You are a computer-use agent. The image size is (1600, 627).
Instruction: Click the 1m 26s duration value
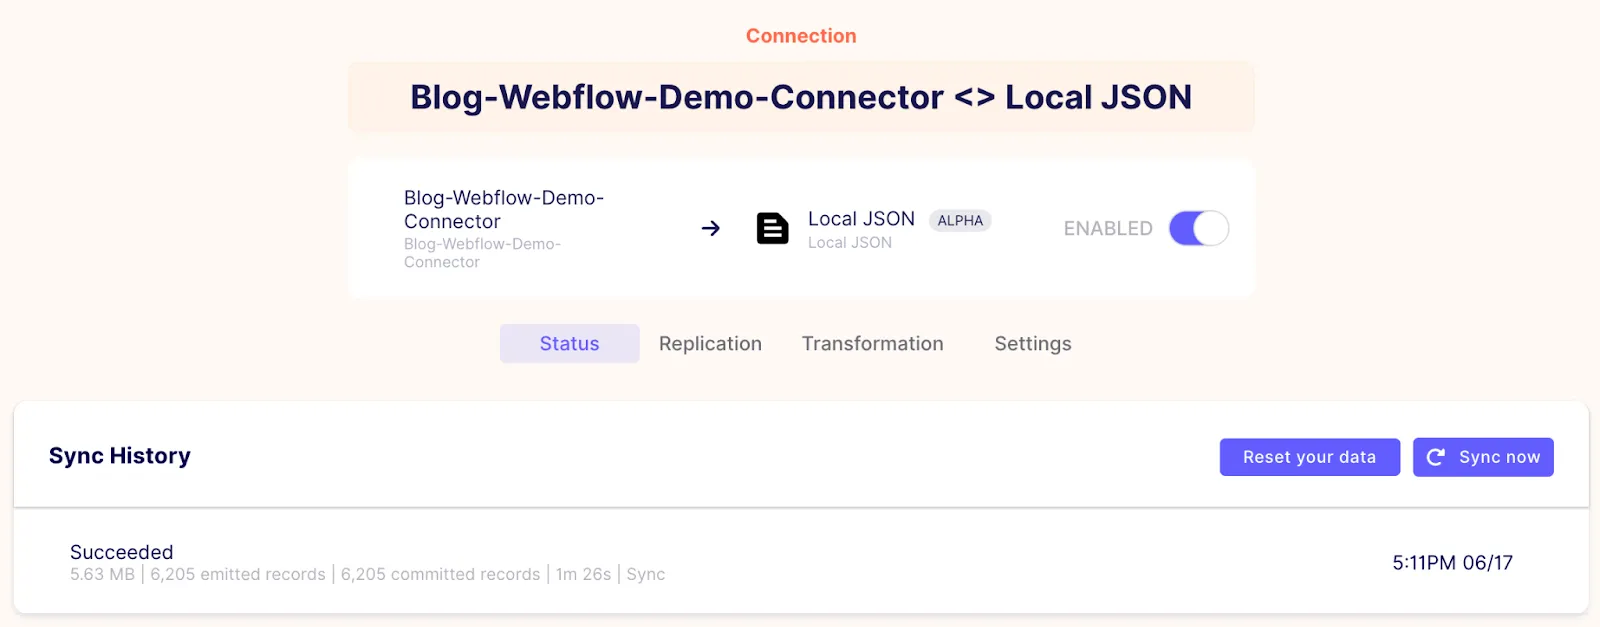[x=583, y=574]
